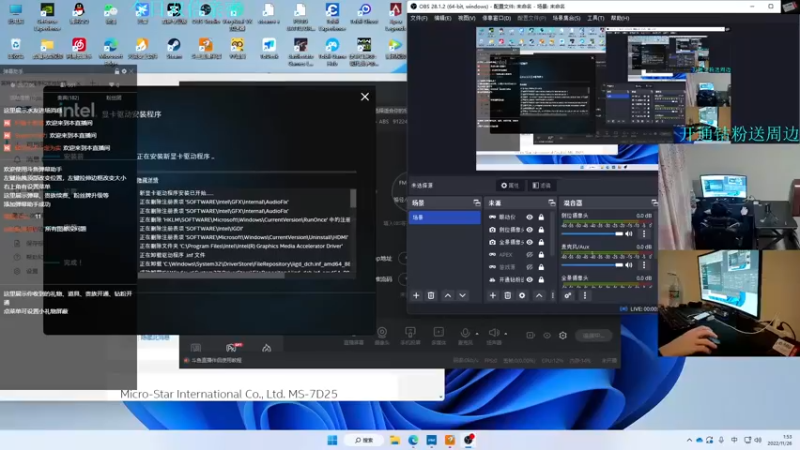Open source Properties button above docks

510,186
